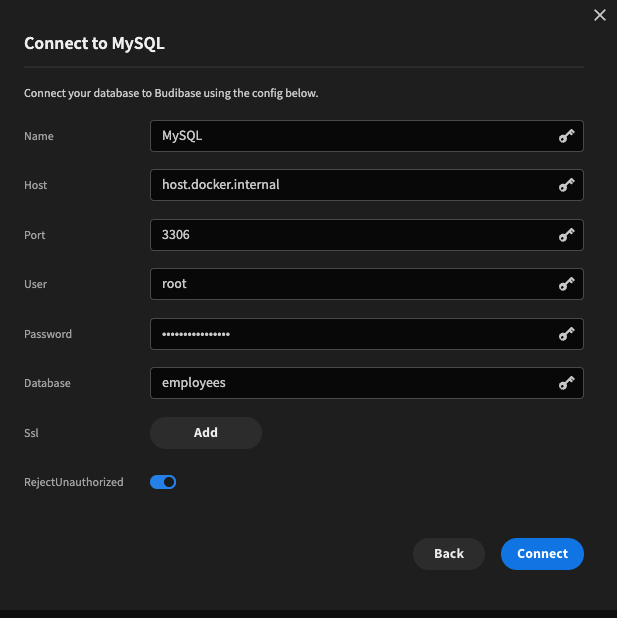Click the Connect button

(x=542, y=554)
